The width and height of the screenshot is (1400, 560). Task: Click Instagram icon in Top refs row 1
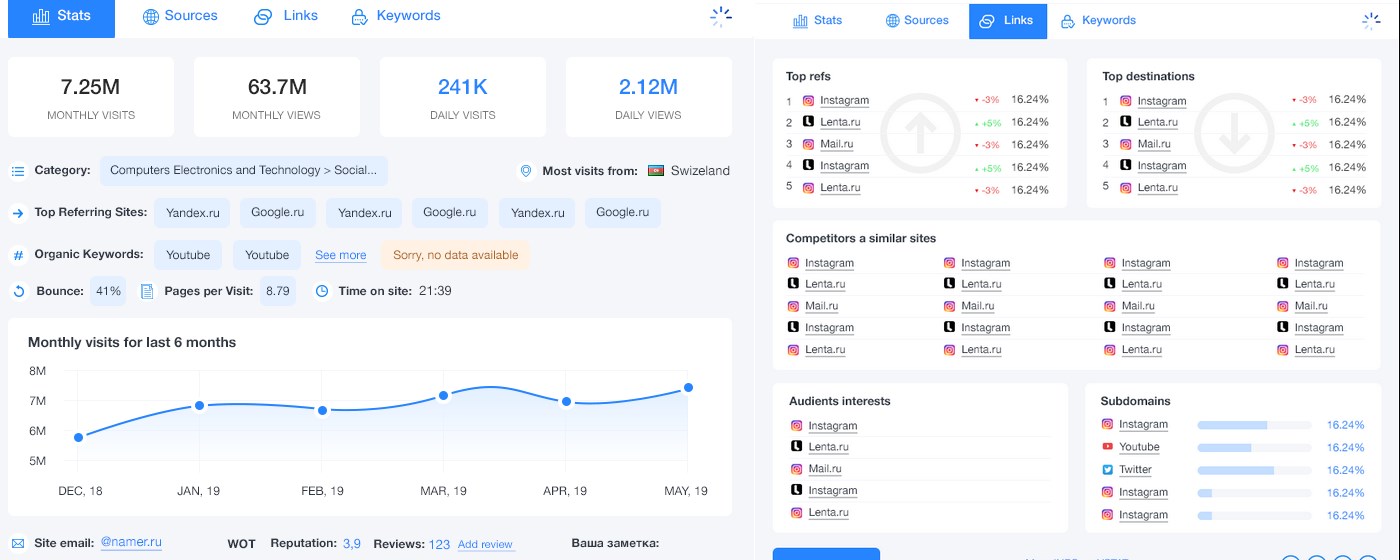[809, 100]
